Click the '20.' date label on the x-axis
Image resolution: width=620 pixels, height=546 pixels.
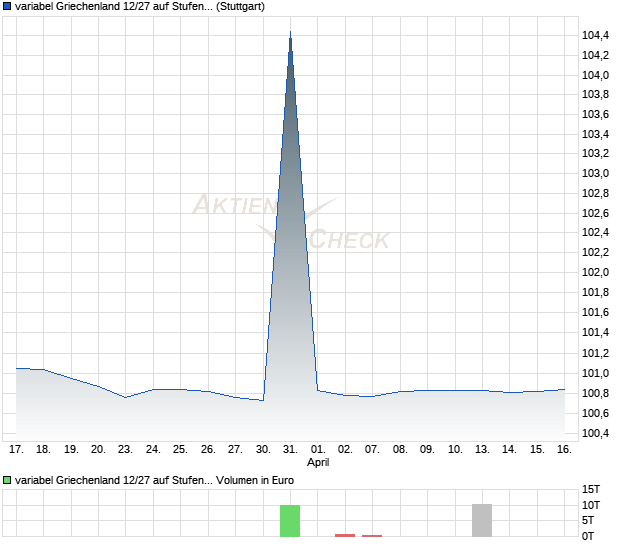98,450
